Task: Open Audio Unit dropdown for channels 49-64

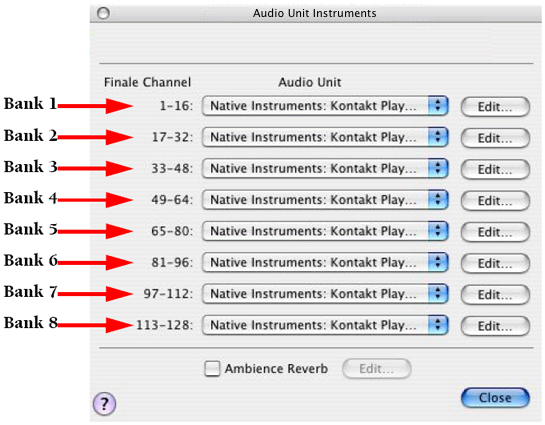Action: point(325,199)
